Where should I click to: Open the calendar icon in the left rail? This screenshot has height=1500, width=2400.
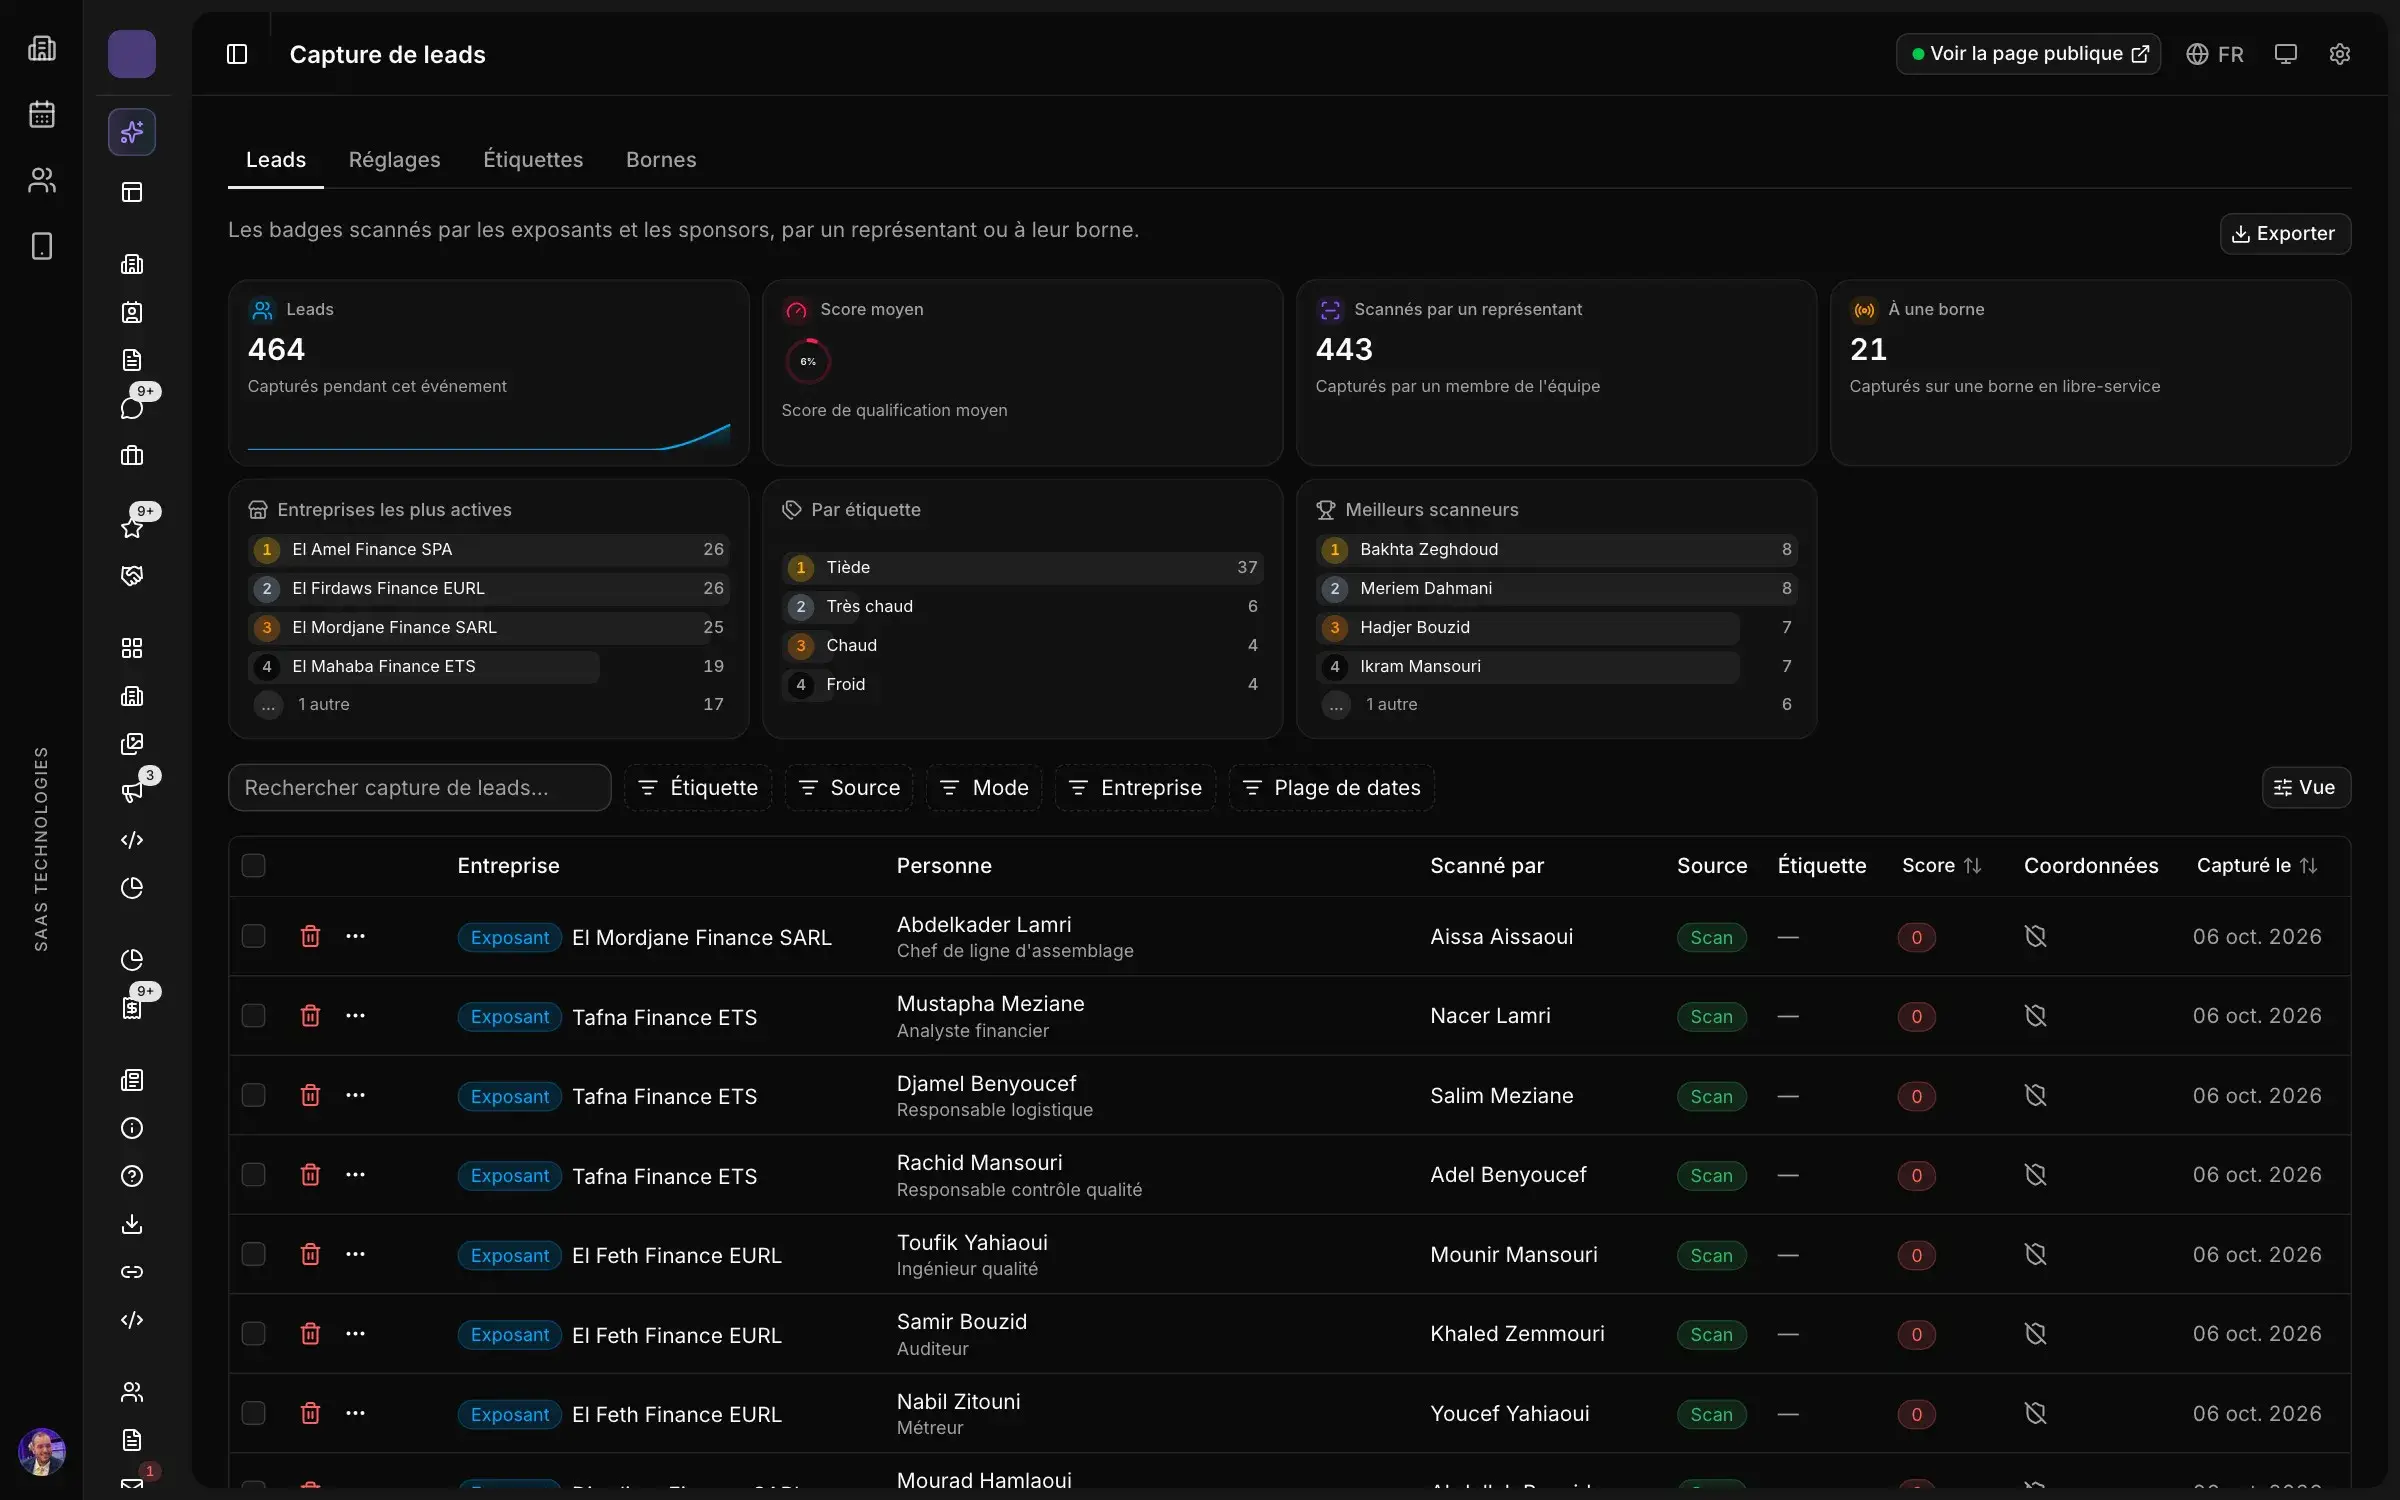(41, 114)
